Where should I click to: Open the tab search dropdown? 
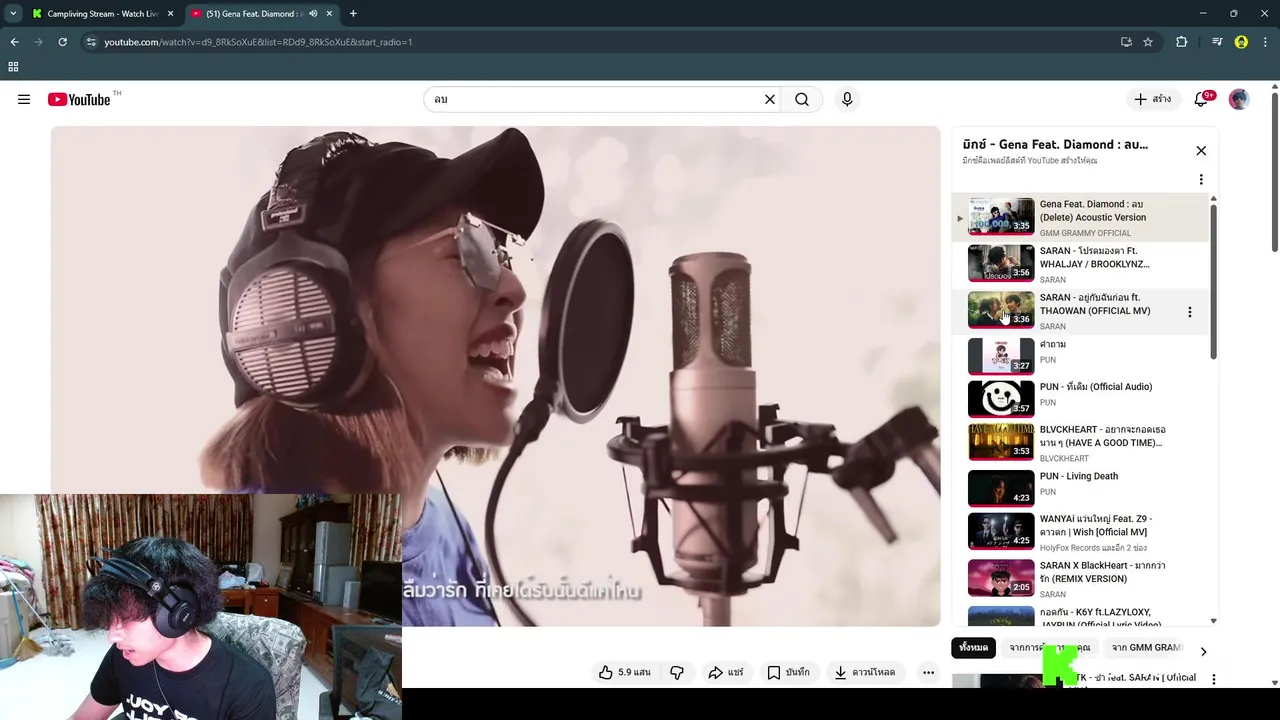tap(13, 14)
